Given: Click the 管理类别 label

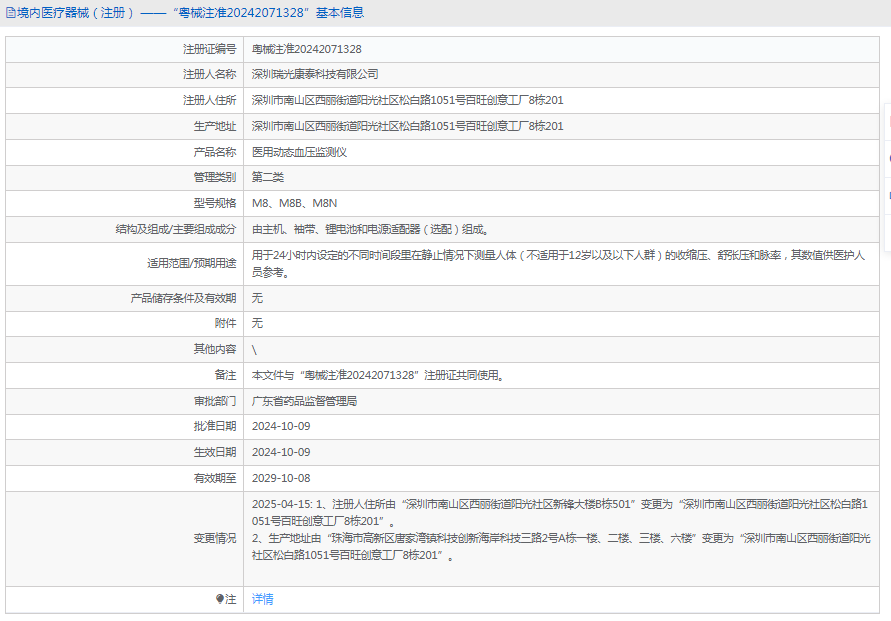Looking at the screenshot, I should [x=215, y=177].
